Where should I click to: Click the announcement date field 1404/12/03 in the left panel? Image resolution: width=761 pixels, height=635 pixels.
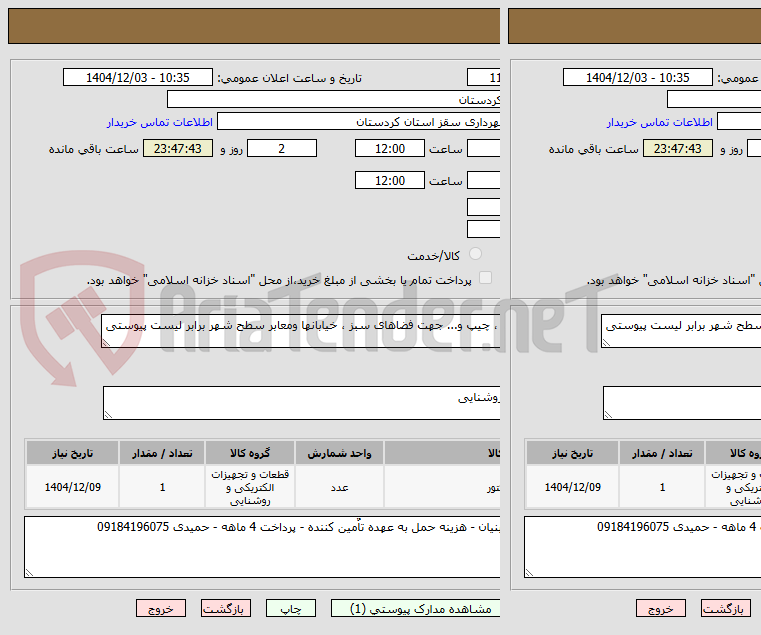pyautogui.click(x=138, y=77)
